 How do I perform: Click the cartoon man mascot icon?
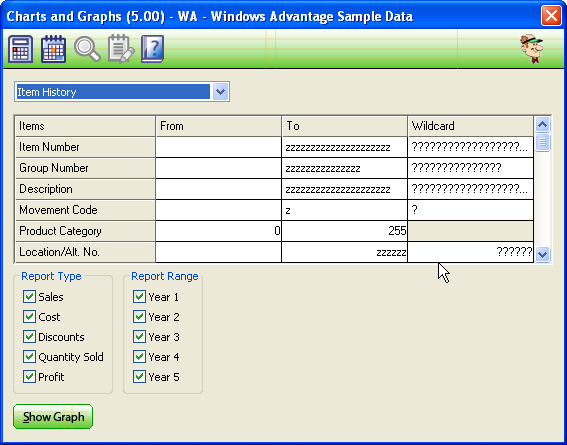532,49
